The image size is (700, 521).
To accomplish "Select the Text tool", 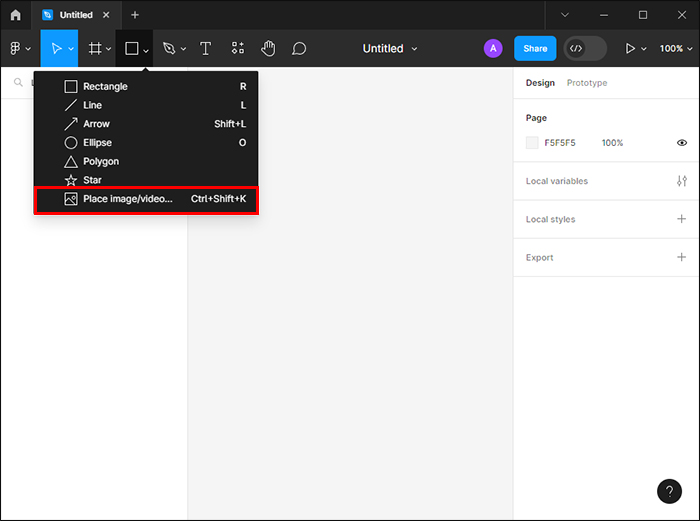I will (x=205, y=48).
